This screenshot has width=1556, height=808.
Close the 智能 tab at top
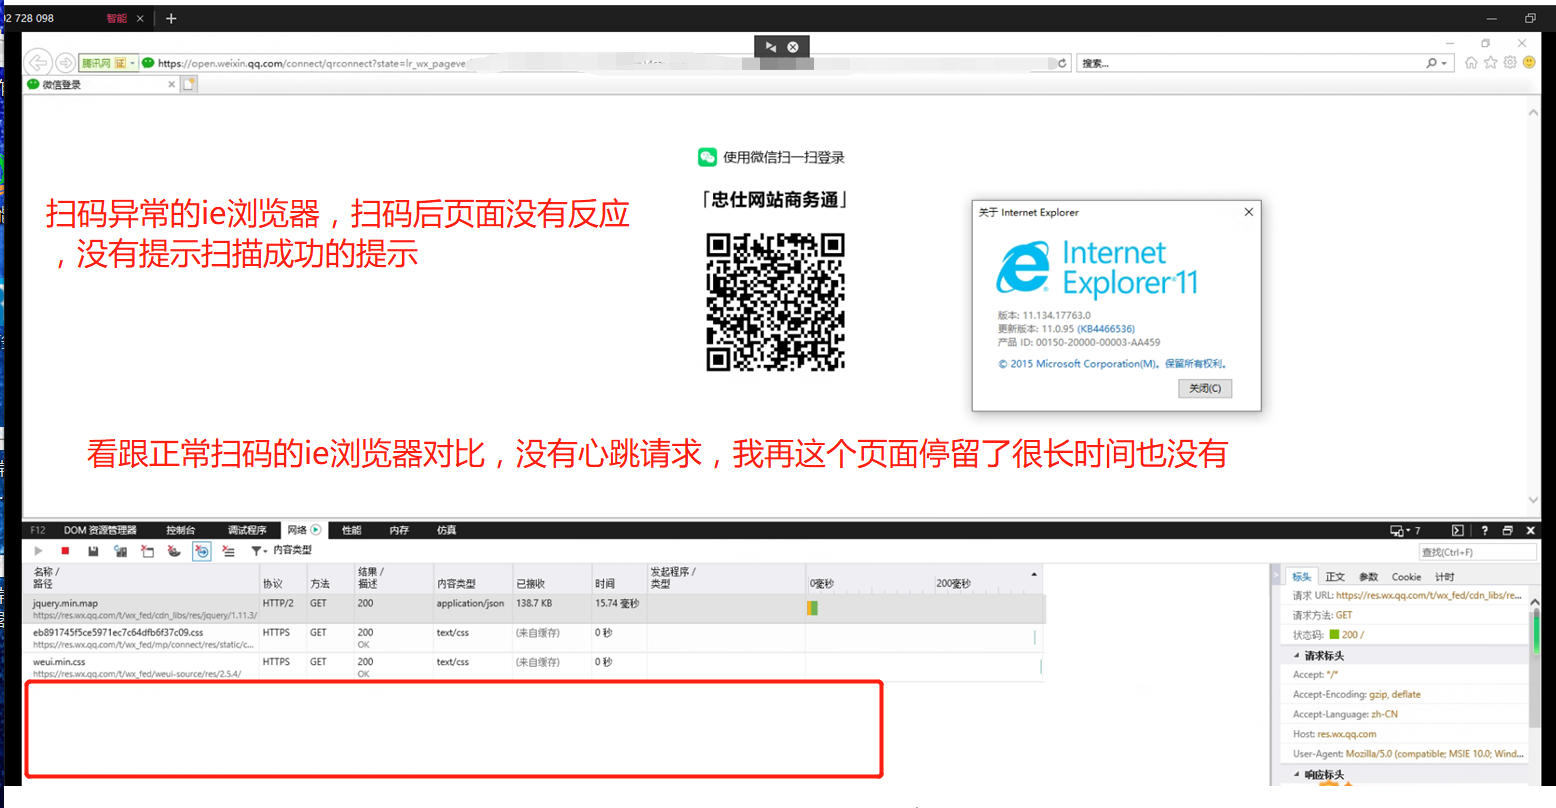pos(140,18)
